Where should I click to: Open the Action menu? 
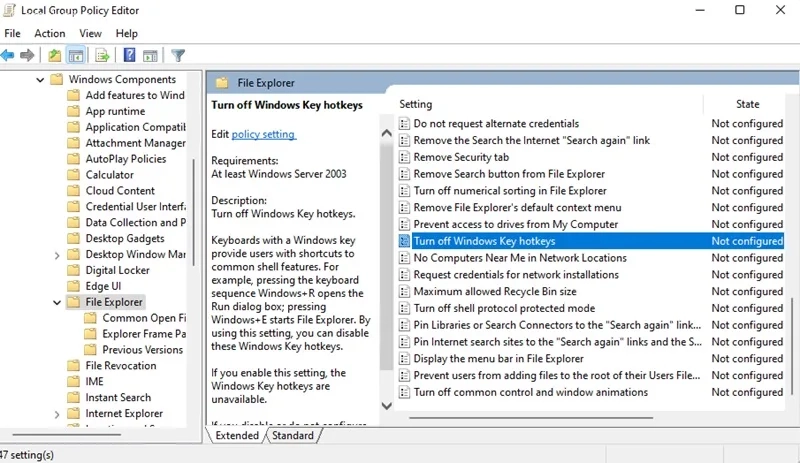pyautogui.click(x=49, y=33)
